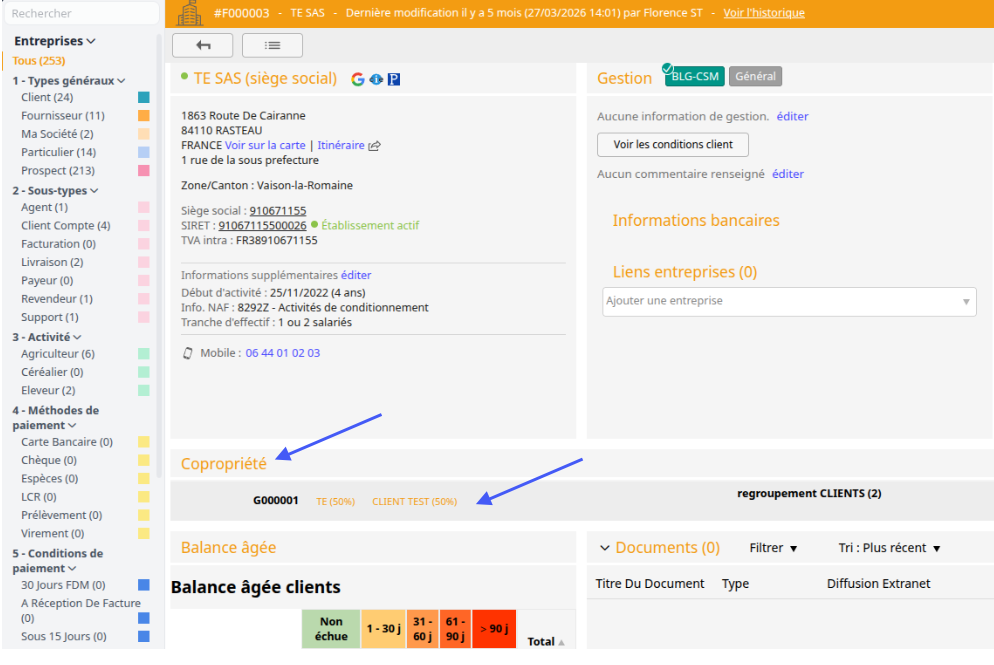This screenshot has height=665, width=994.
Task: Filter by Eleveur (2)
Action: [x=48, y=391]
